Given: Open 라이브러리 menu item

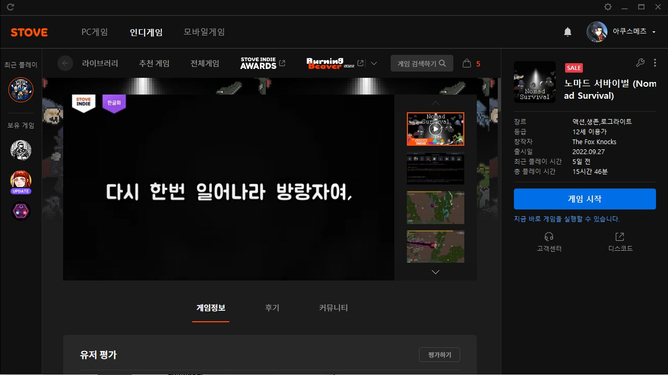Looking at the screenshot, I should click(x=100, y=63).
